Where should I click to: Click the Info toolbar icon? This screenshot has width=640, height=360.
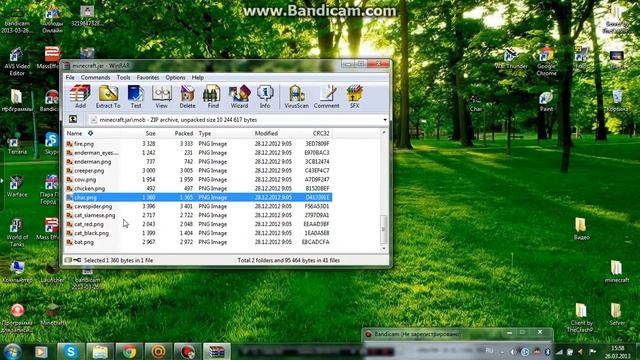coord(265,97)
